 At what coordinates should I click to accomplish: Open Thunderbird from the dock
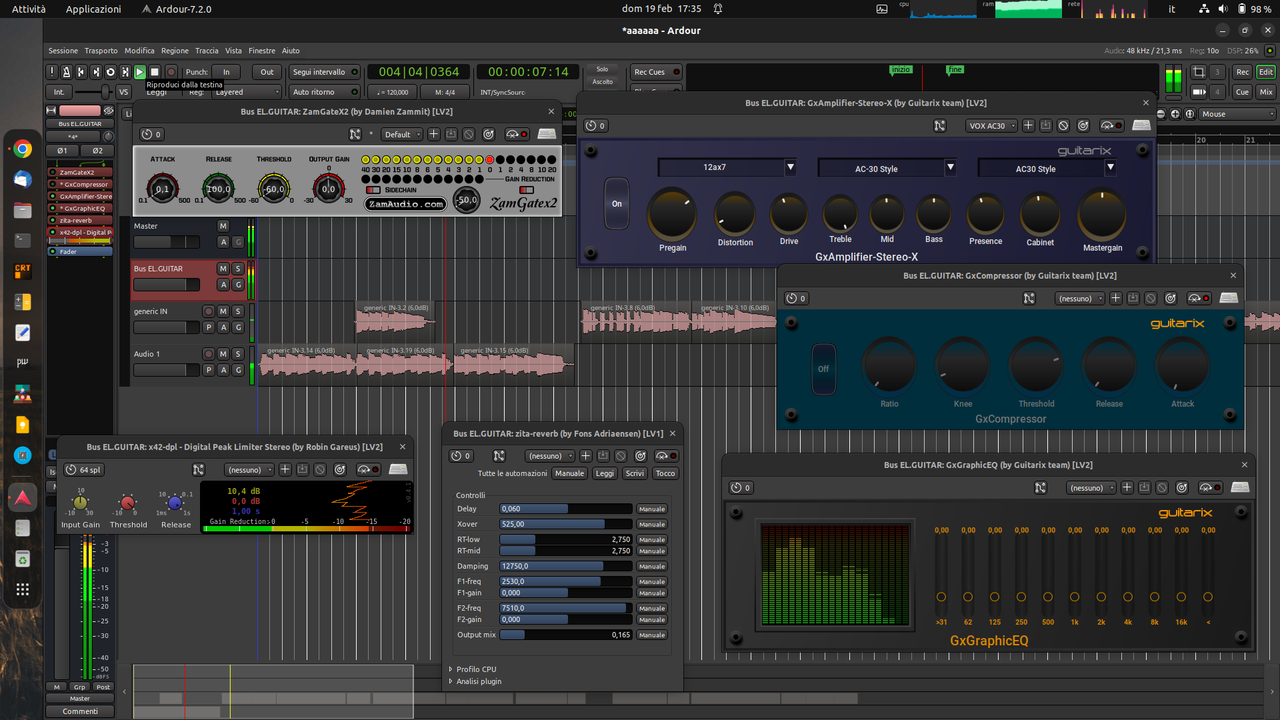[22, 180]
